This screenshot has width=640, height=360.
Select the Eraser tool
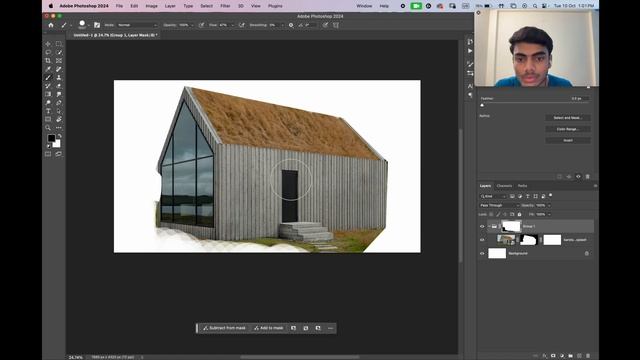[x=59, y=86]
